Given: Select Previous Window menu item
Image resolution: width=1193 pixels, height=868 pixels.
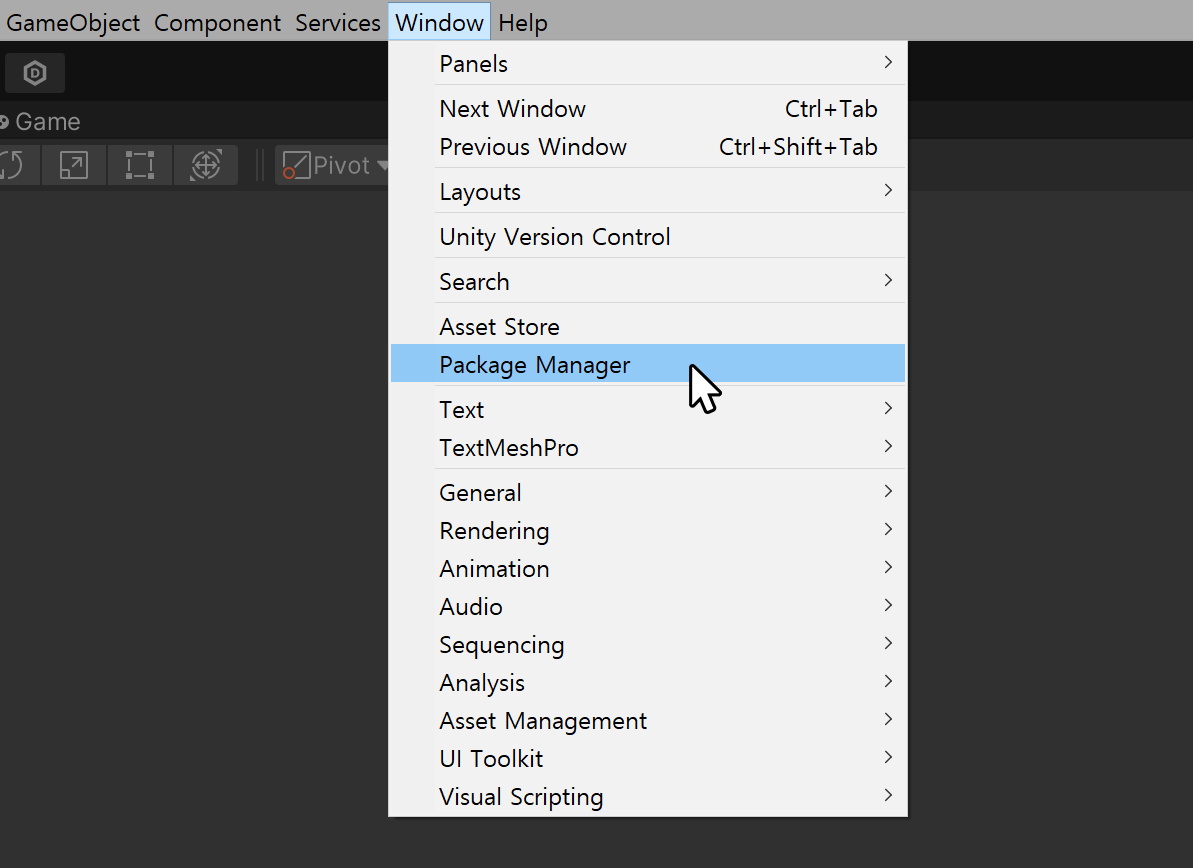Looking at the screenshot, I should pyautogui.click(x=533, y=147).
